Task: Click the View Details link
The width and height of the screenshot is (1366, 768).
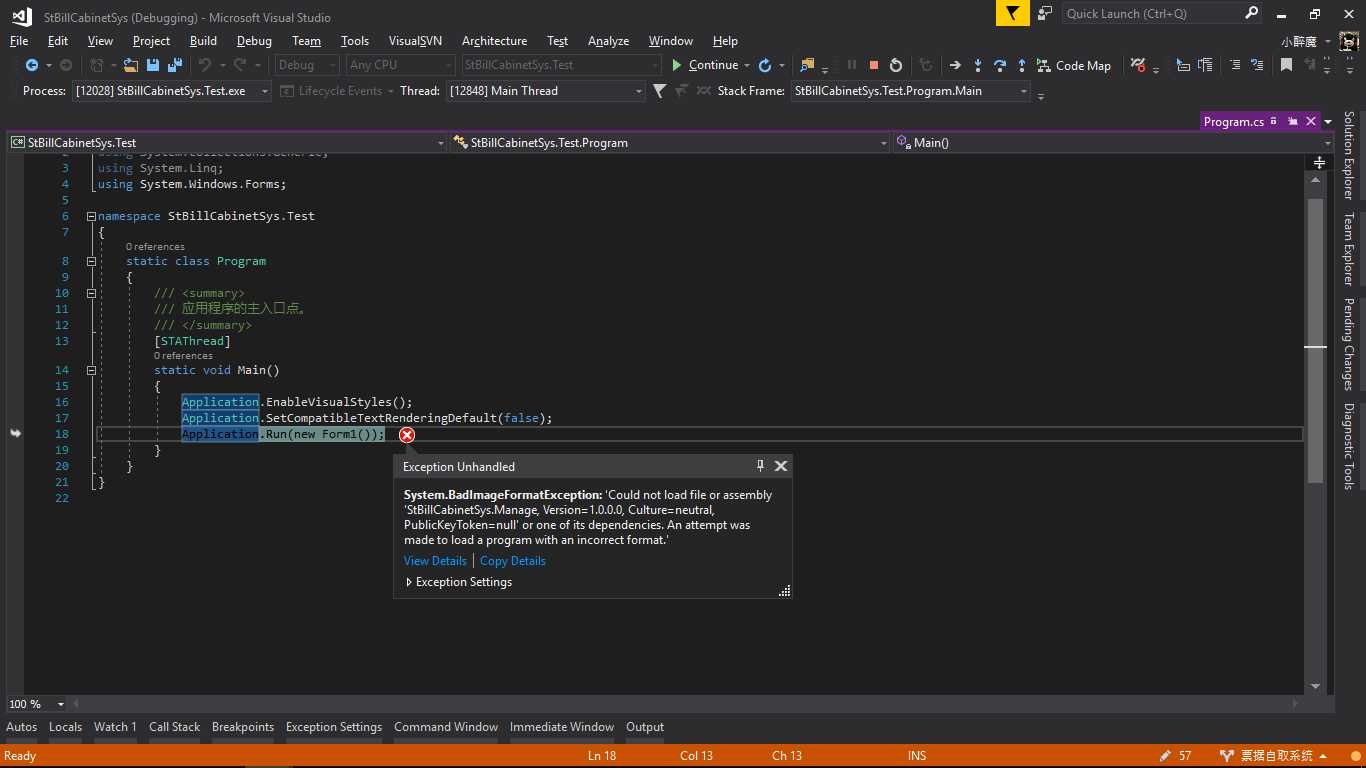Action: point(435,561)
